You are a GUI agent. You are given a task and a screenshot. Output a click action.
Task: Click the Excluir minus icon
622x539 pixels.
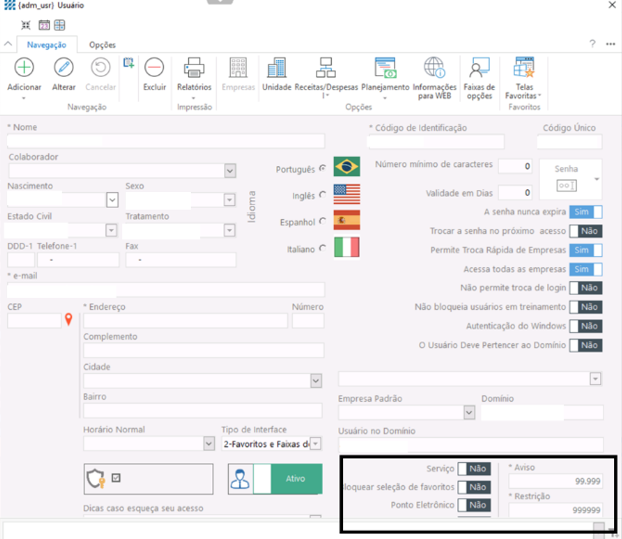154,68
